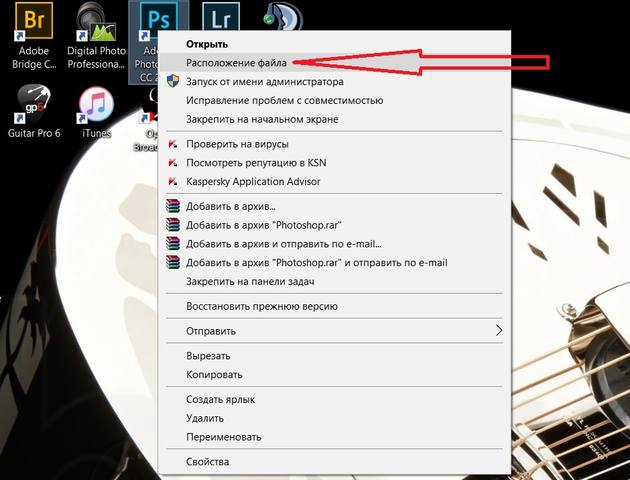The width and height of the screenshot is (630, 480).
Task: Choose Открыть from the context menu
Action: coord(335,44)
